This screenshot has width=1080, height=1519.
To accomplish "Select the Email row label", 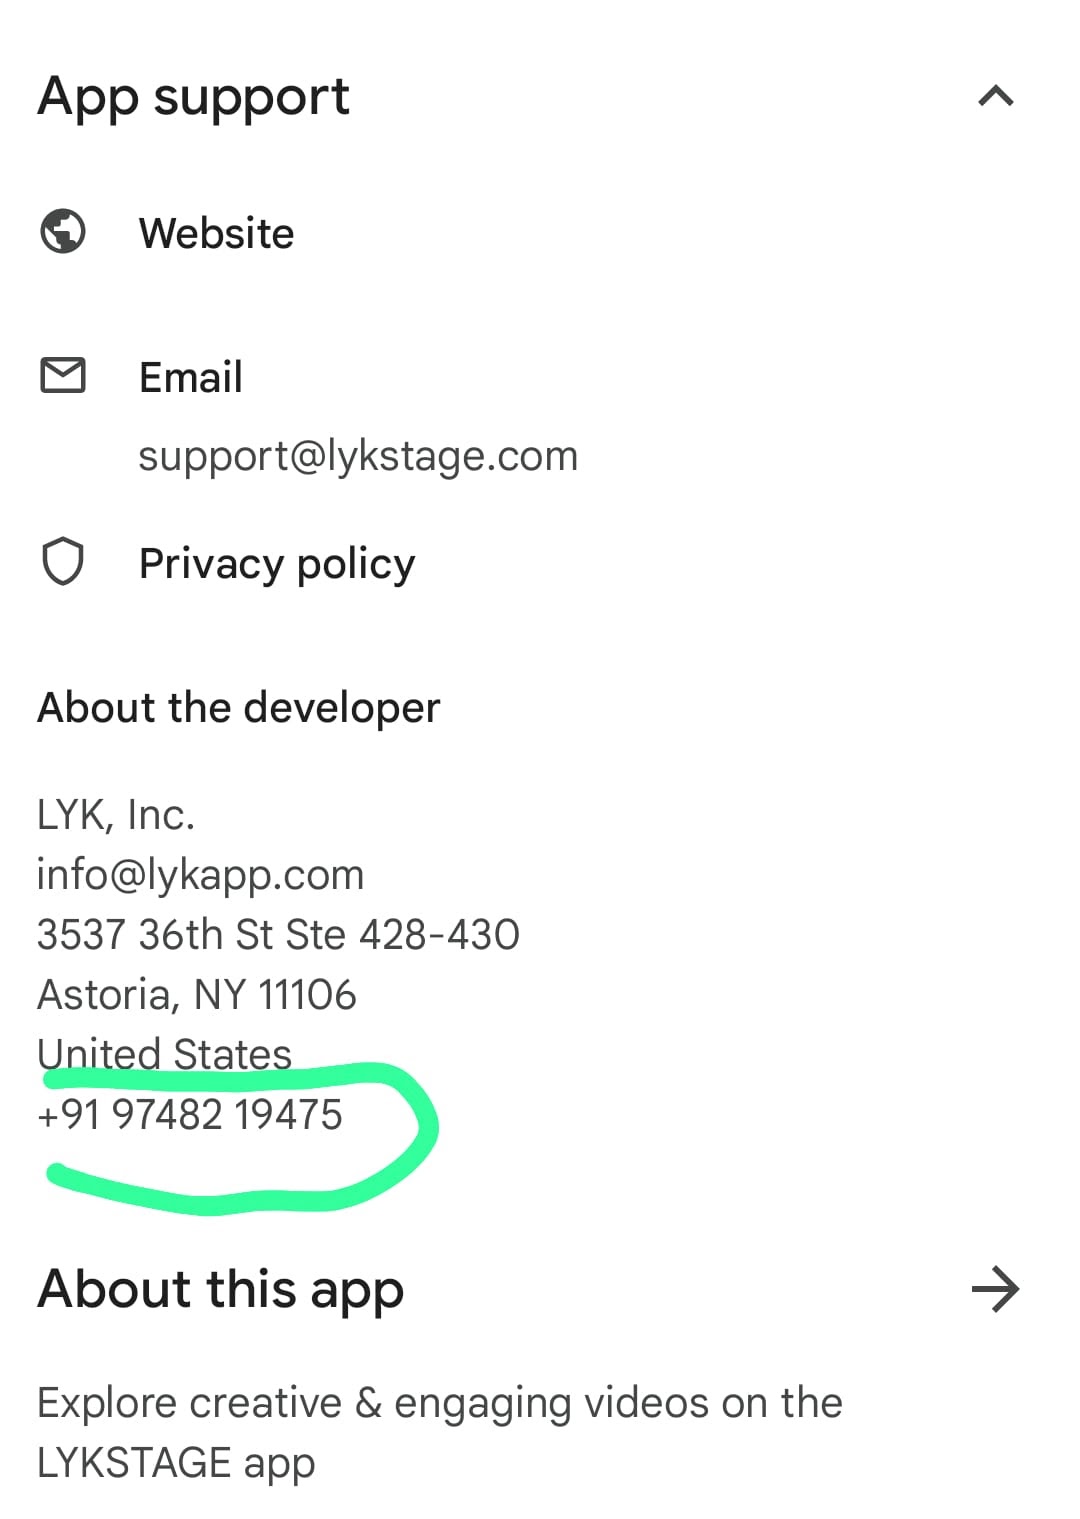I will point(190,378).
